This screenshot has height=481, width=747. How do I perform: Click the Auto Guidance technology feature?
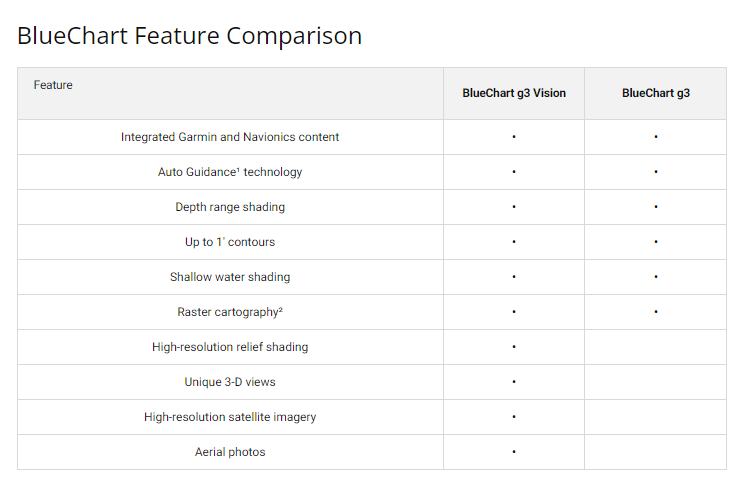[230, 172]
